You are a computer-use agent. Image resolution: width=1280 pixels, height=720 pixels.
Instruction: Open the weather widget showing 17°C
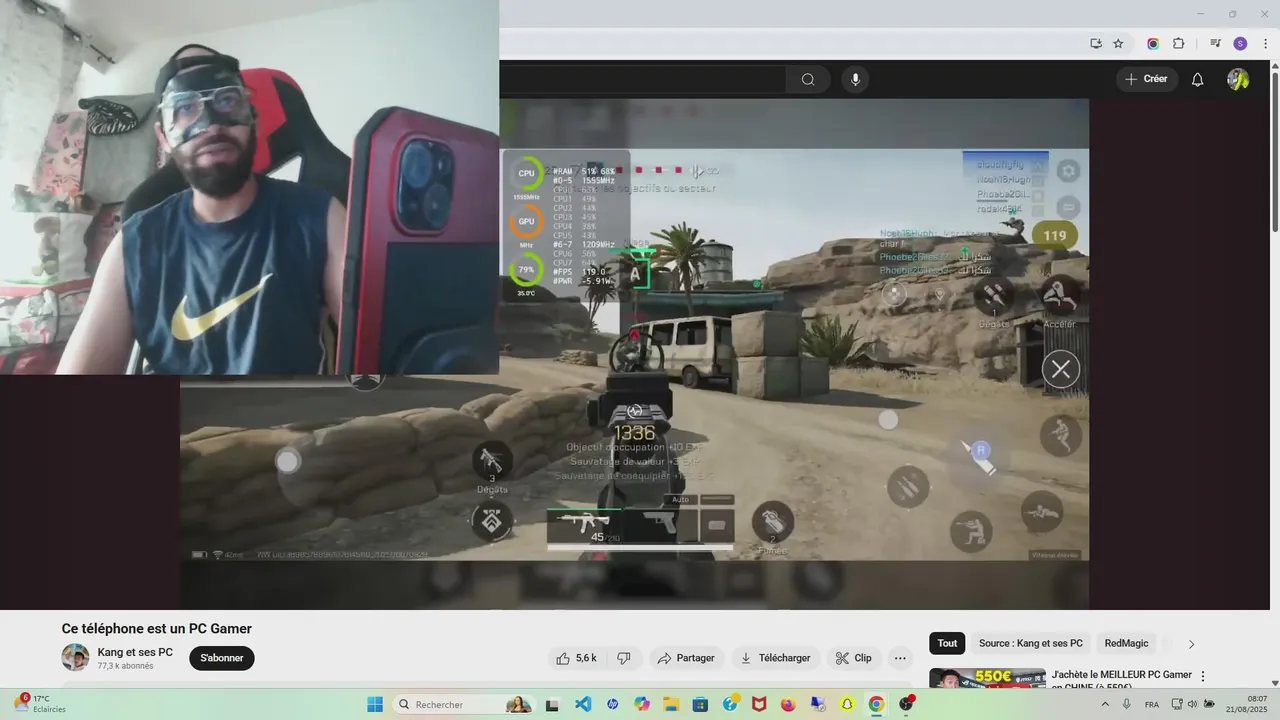[40, 704]
